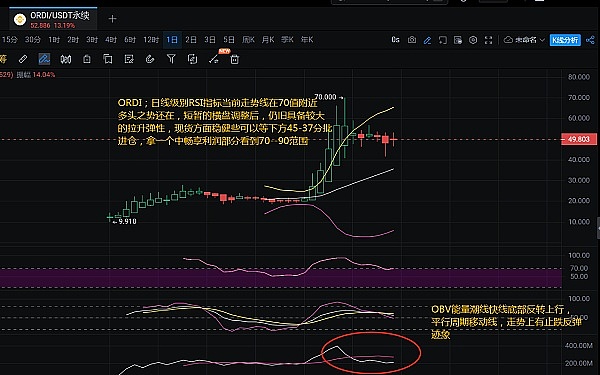The width and height of the screenshot is (600, 375).
Task: Share the chart with share icon
Action: (590, 40)
